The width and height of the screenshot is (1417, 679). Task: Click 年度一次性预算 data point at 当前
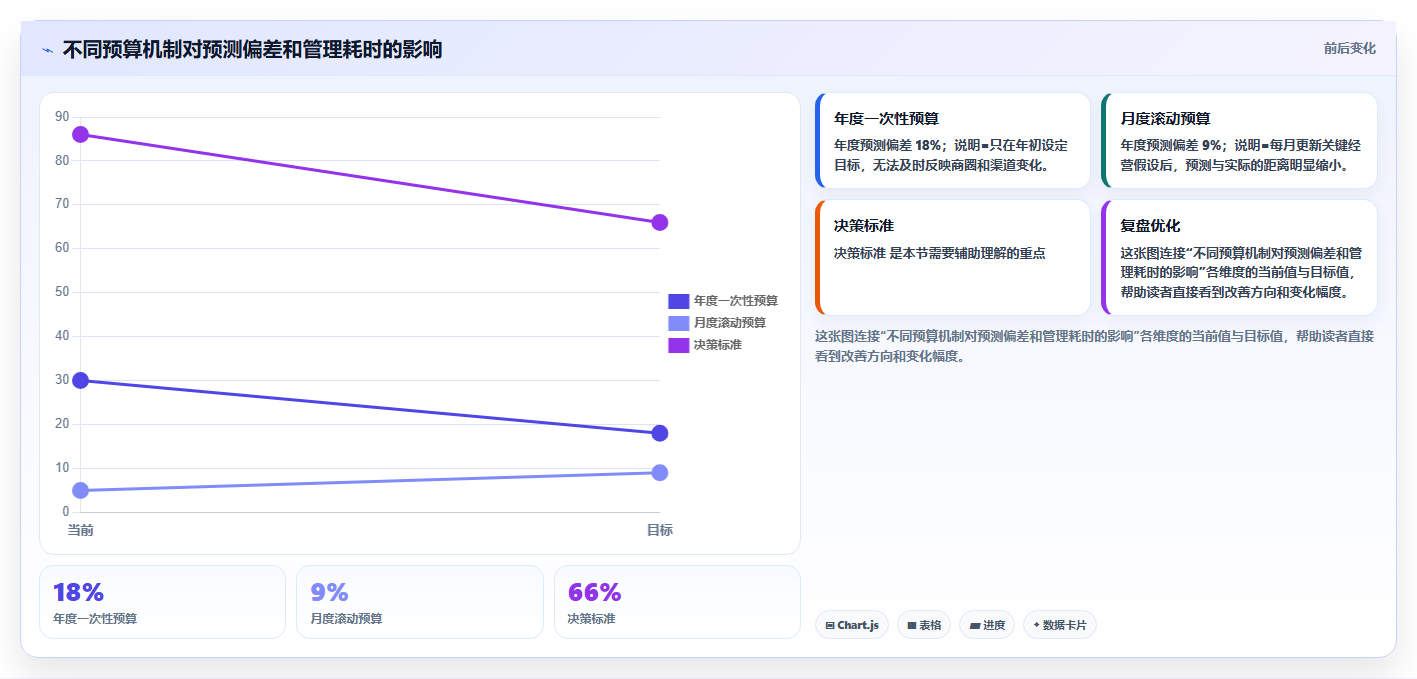point(81,380)
